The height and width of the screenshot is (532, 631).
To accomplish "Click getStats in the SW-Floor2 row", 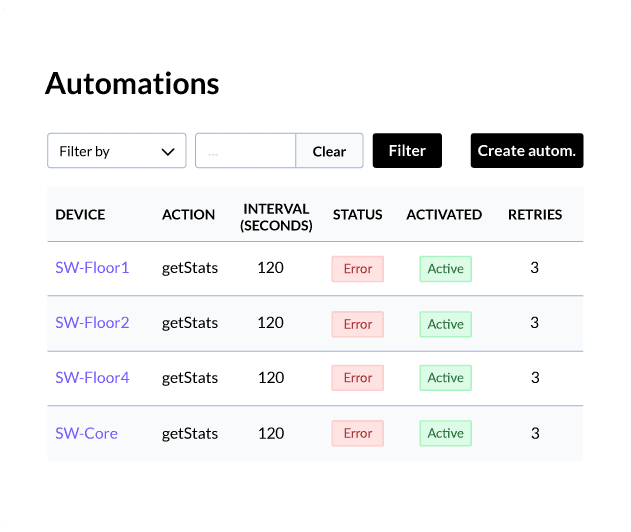I will tap(190, 323).
